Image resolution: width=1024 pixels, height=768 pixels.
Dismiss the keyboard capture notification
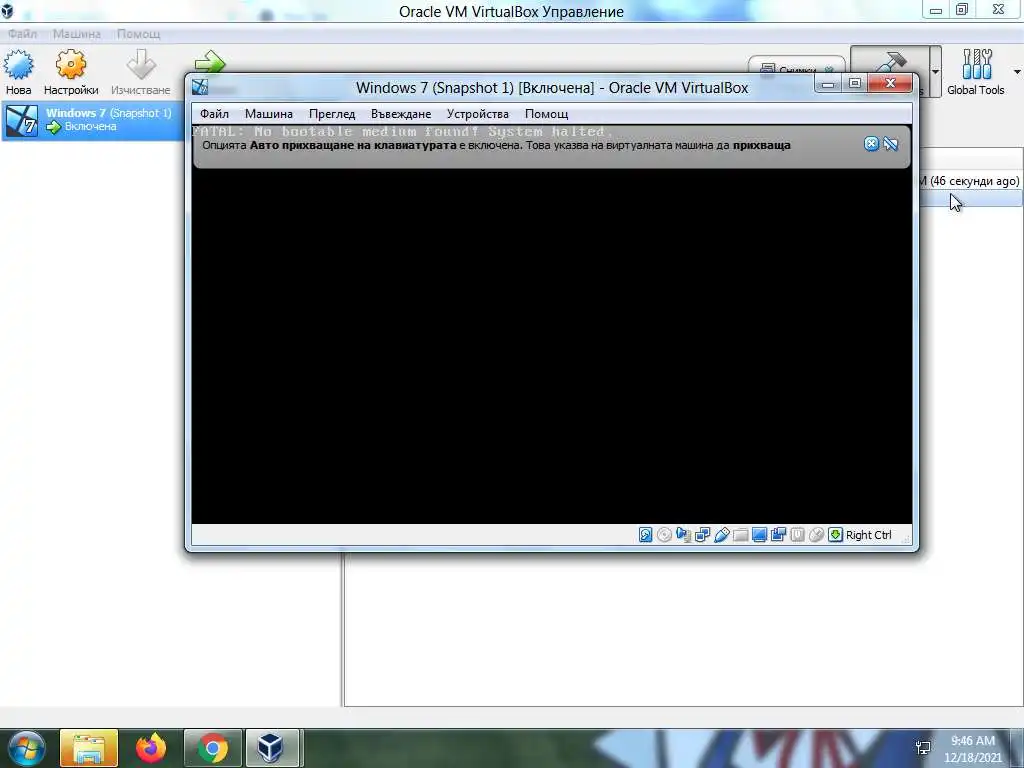pos(871,144)
